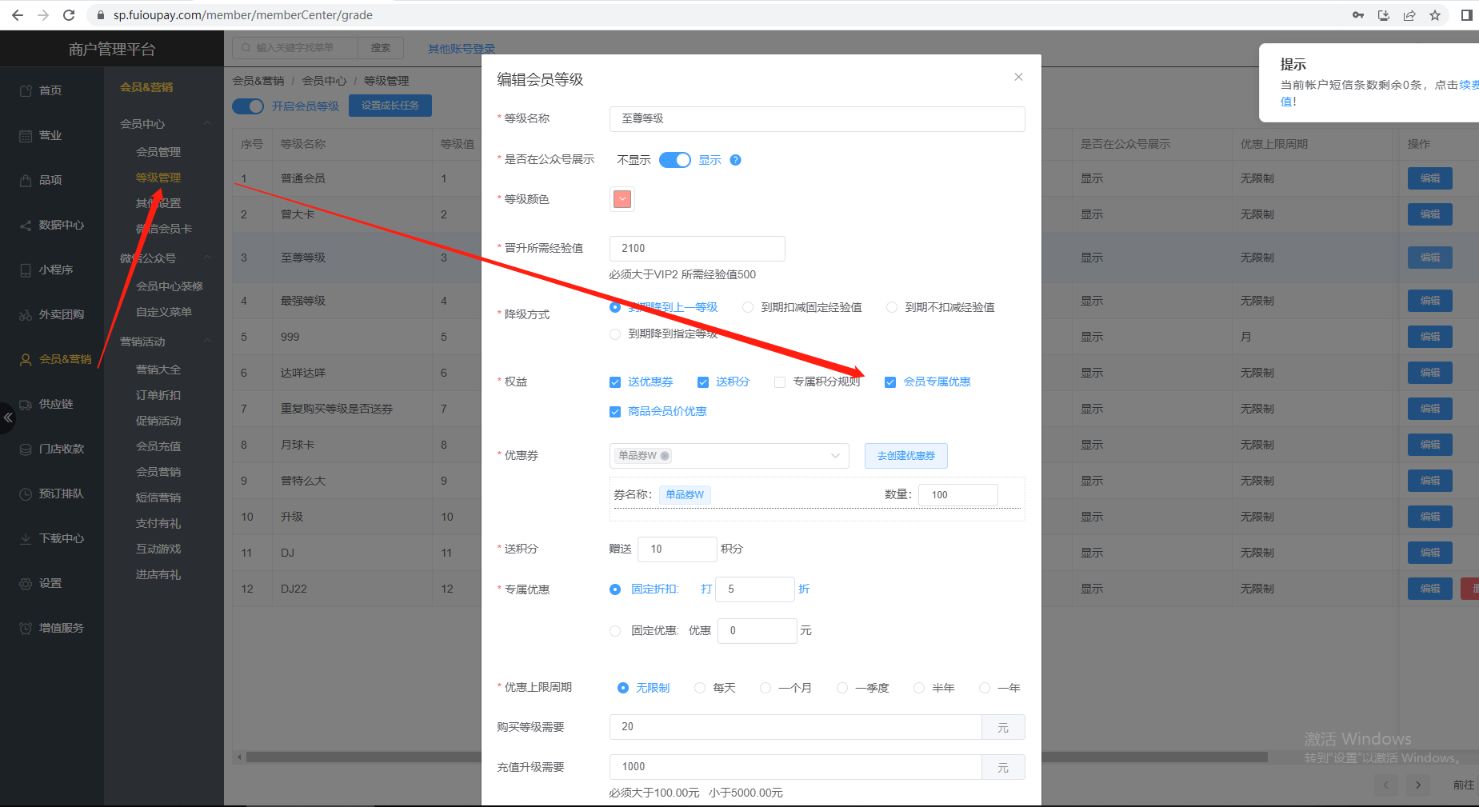
Task: Open 小程序 phone icon in sidebar
Action: click(27, 270)
